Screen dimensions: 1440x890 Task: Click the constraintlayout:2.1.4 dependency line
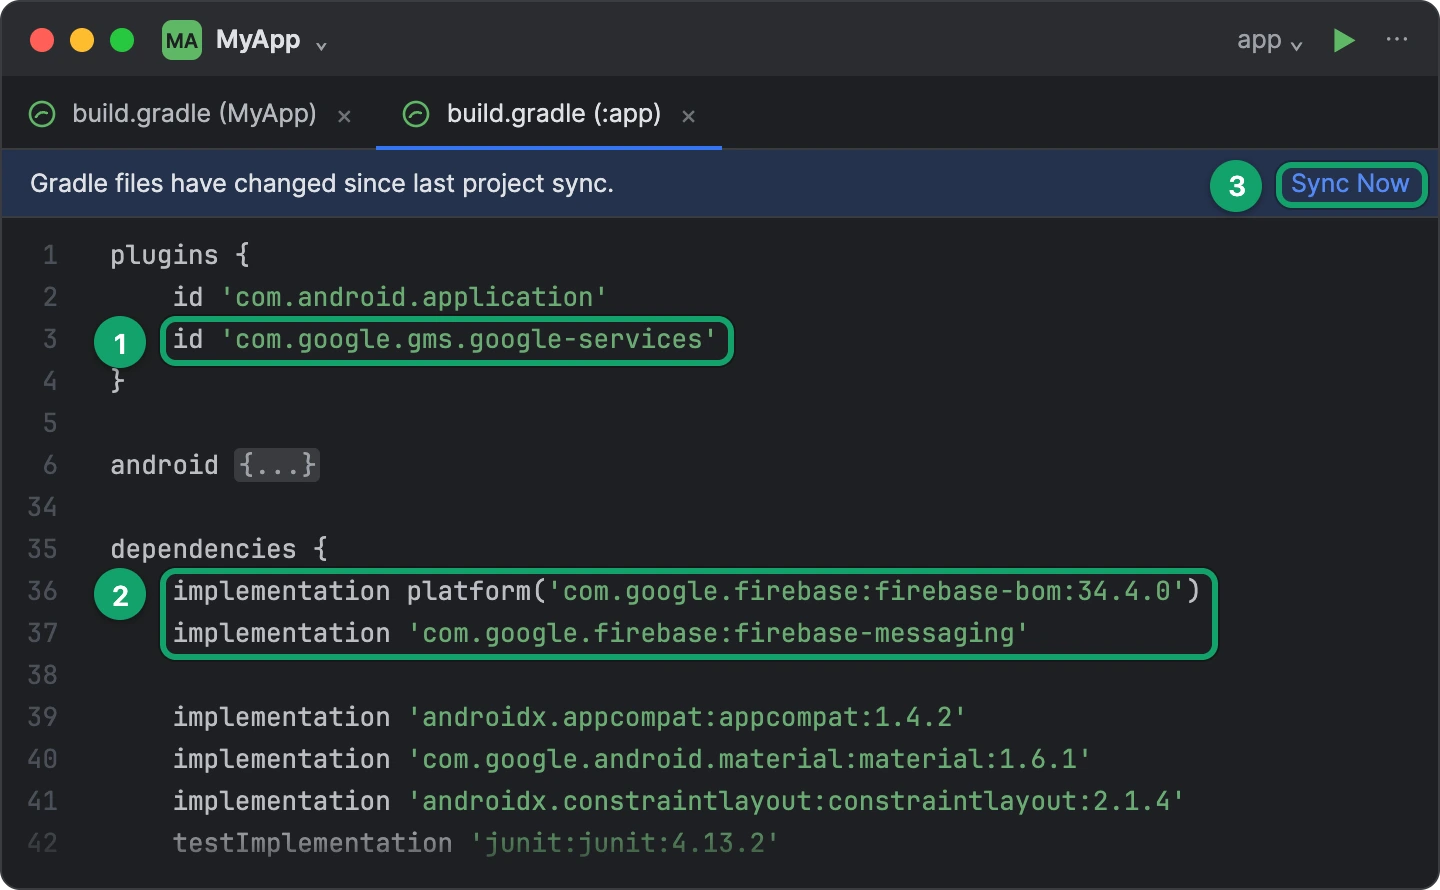[x=679, y=801]
